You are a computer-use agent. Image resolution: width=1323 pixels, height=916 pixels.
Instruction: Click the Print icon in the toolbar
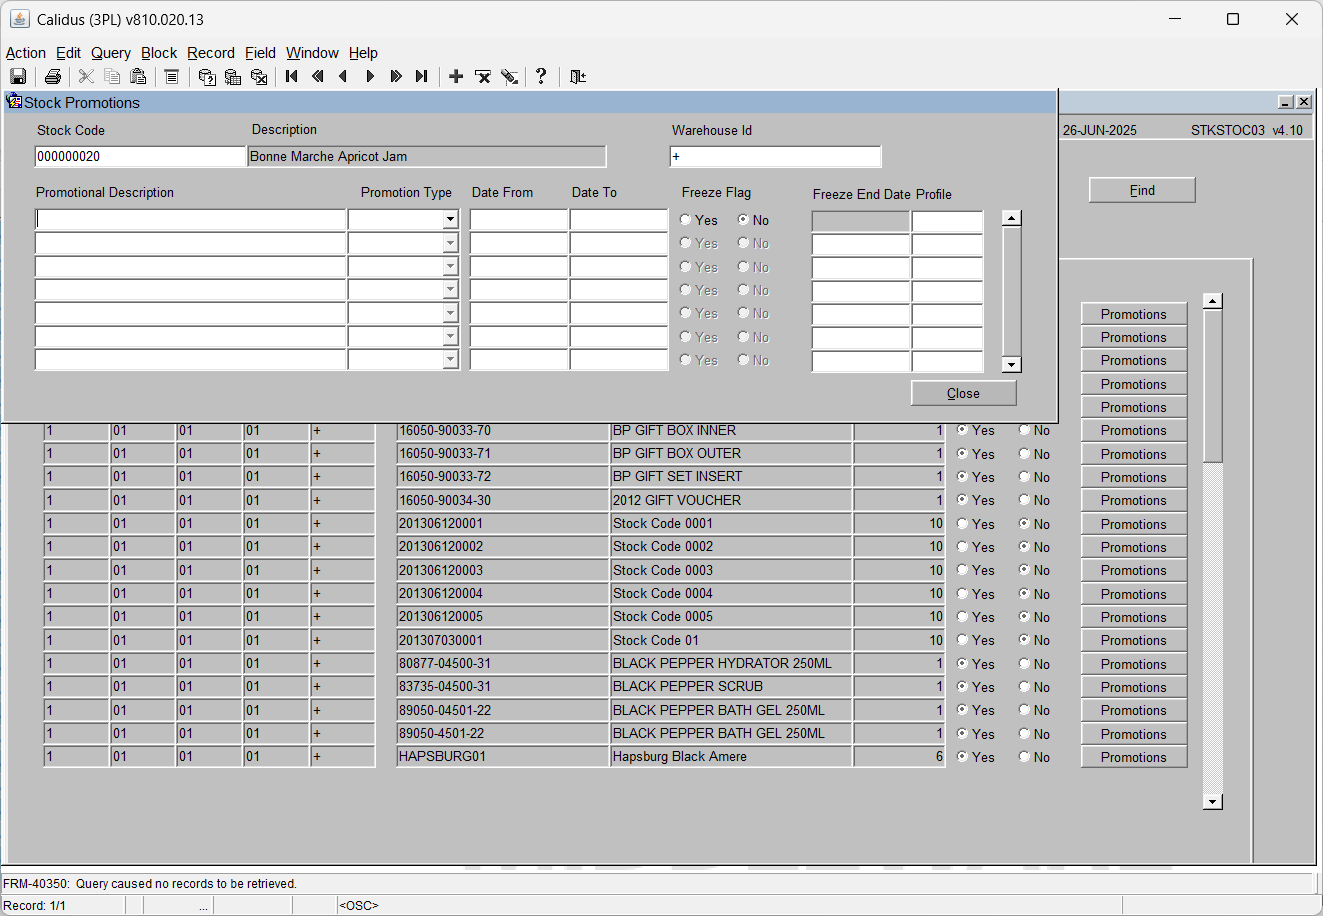click(x=53, y=77)
